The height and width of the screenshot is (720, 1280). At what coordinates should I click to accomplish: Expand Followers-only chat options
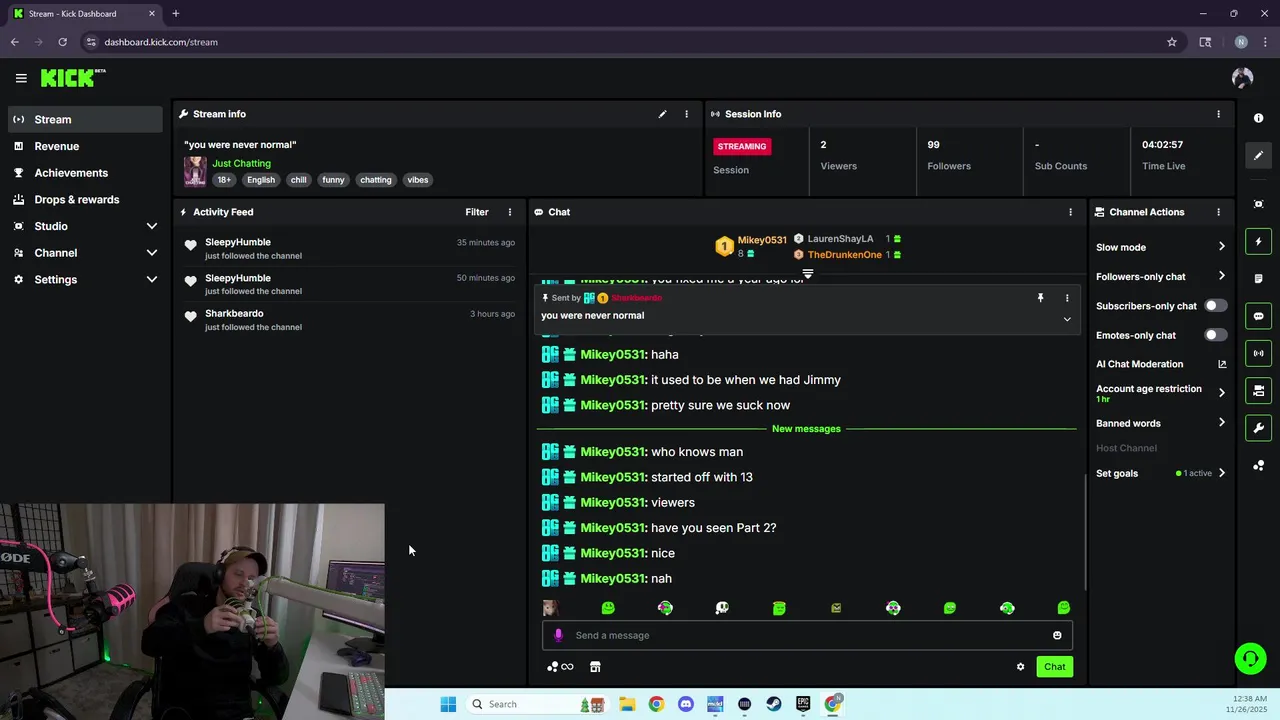[1161, 276]
